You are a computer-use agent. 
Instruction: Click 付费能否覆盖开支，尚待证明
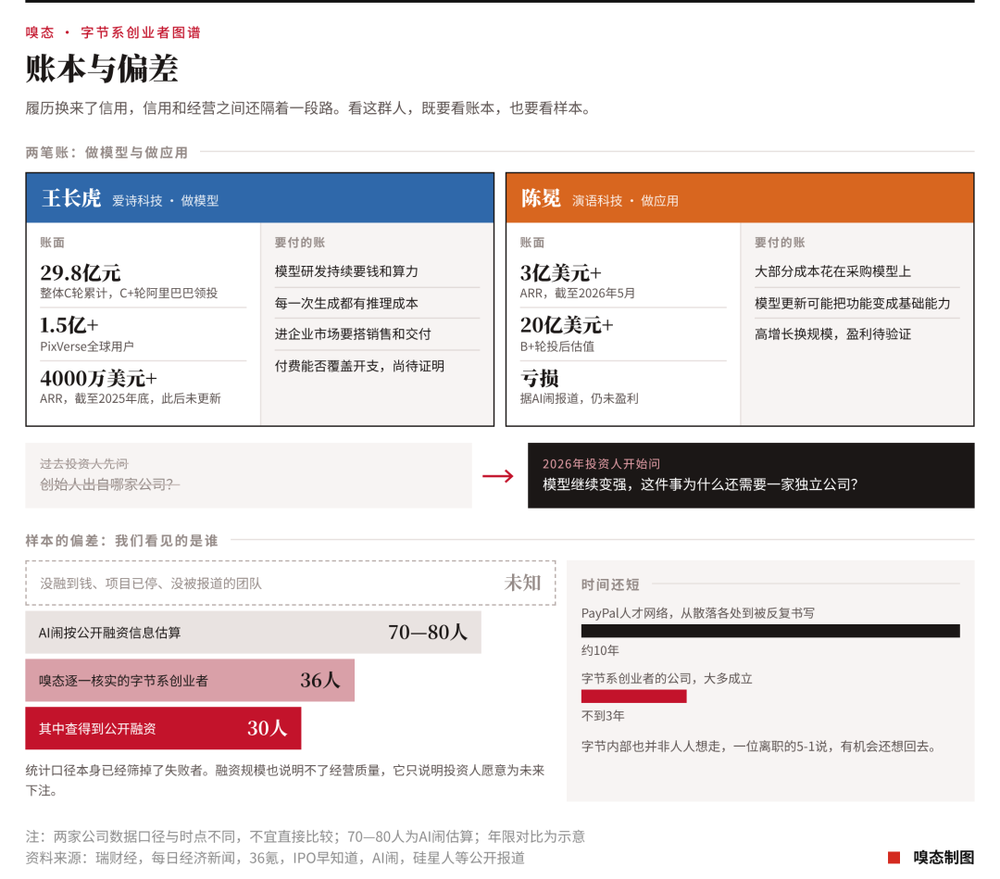pos(359,366)
